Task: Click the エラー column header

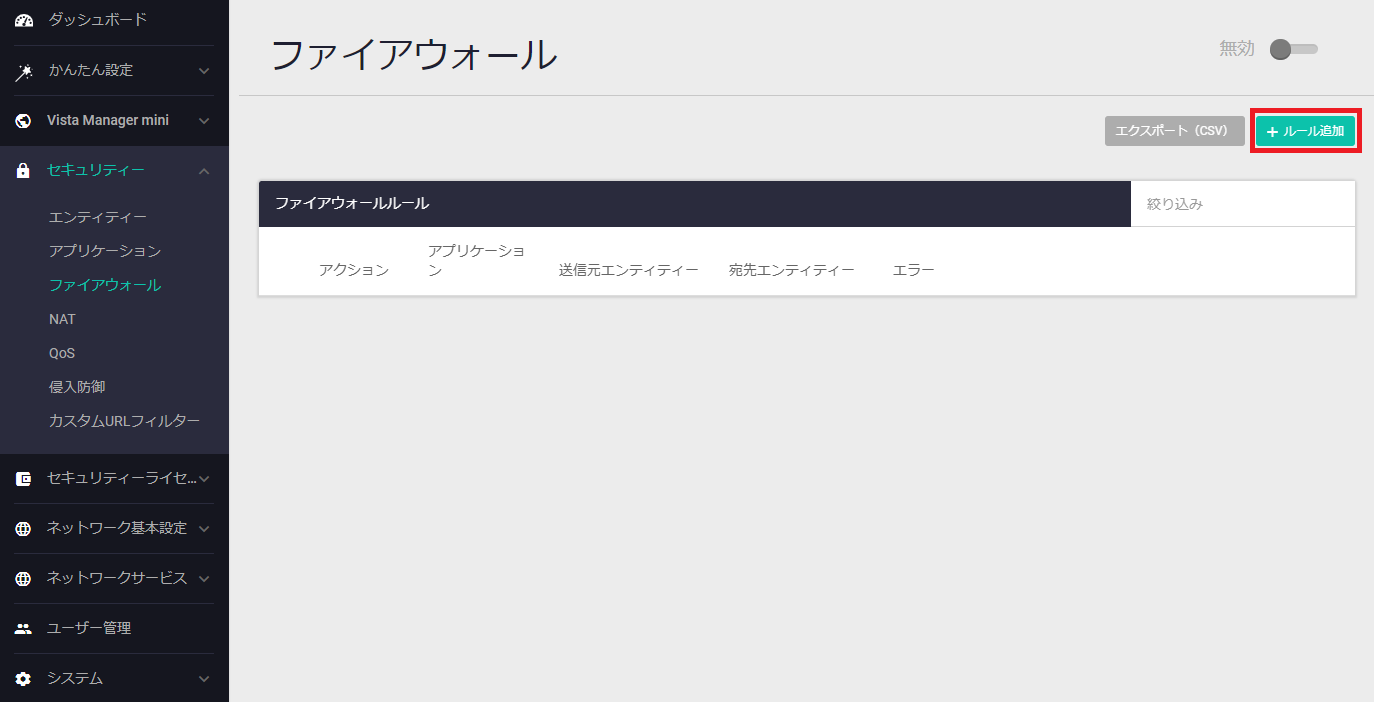Action: click(x=914, y=270)
